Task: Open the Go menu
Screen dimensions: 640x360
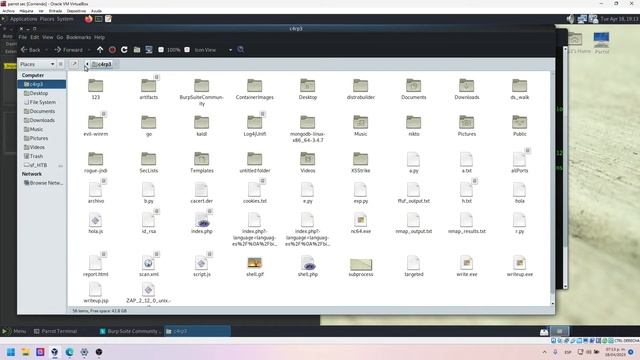Action: [x=60, y=37]
